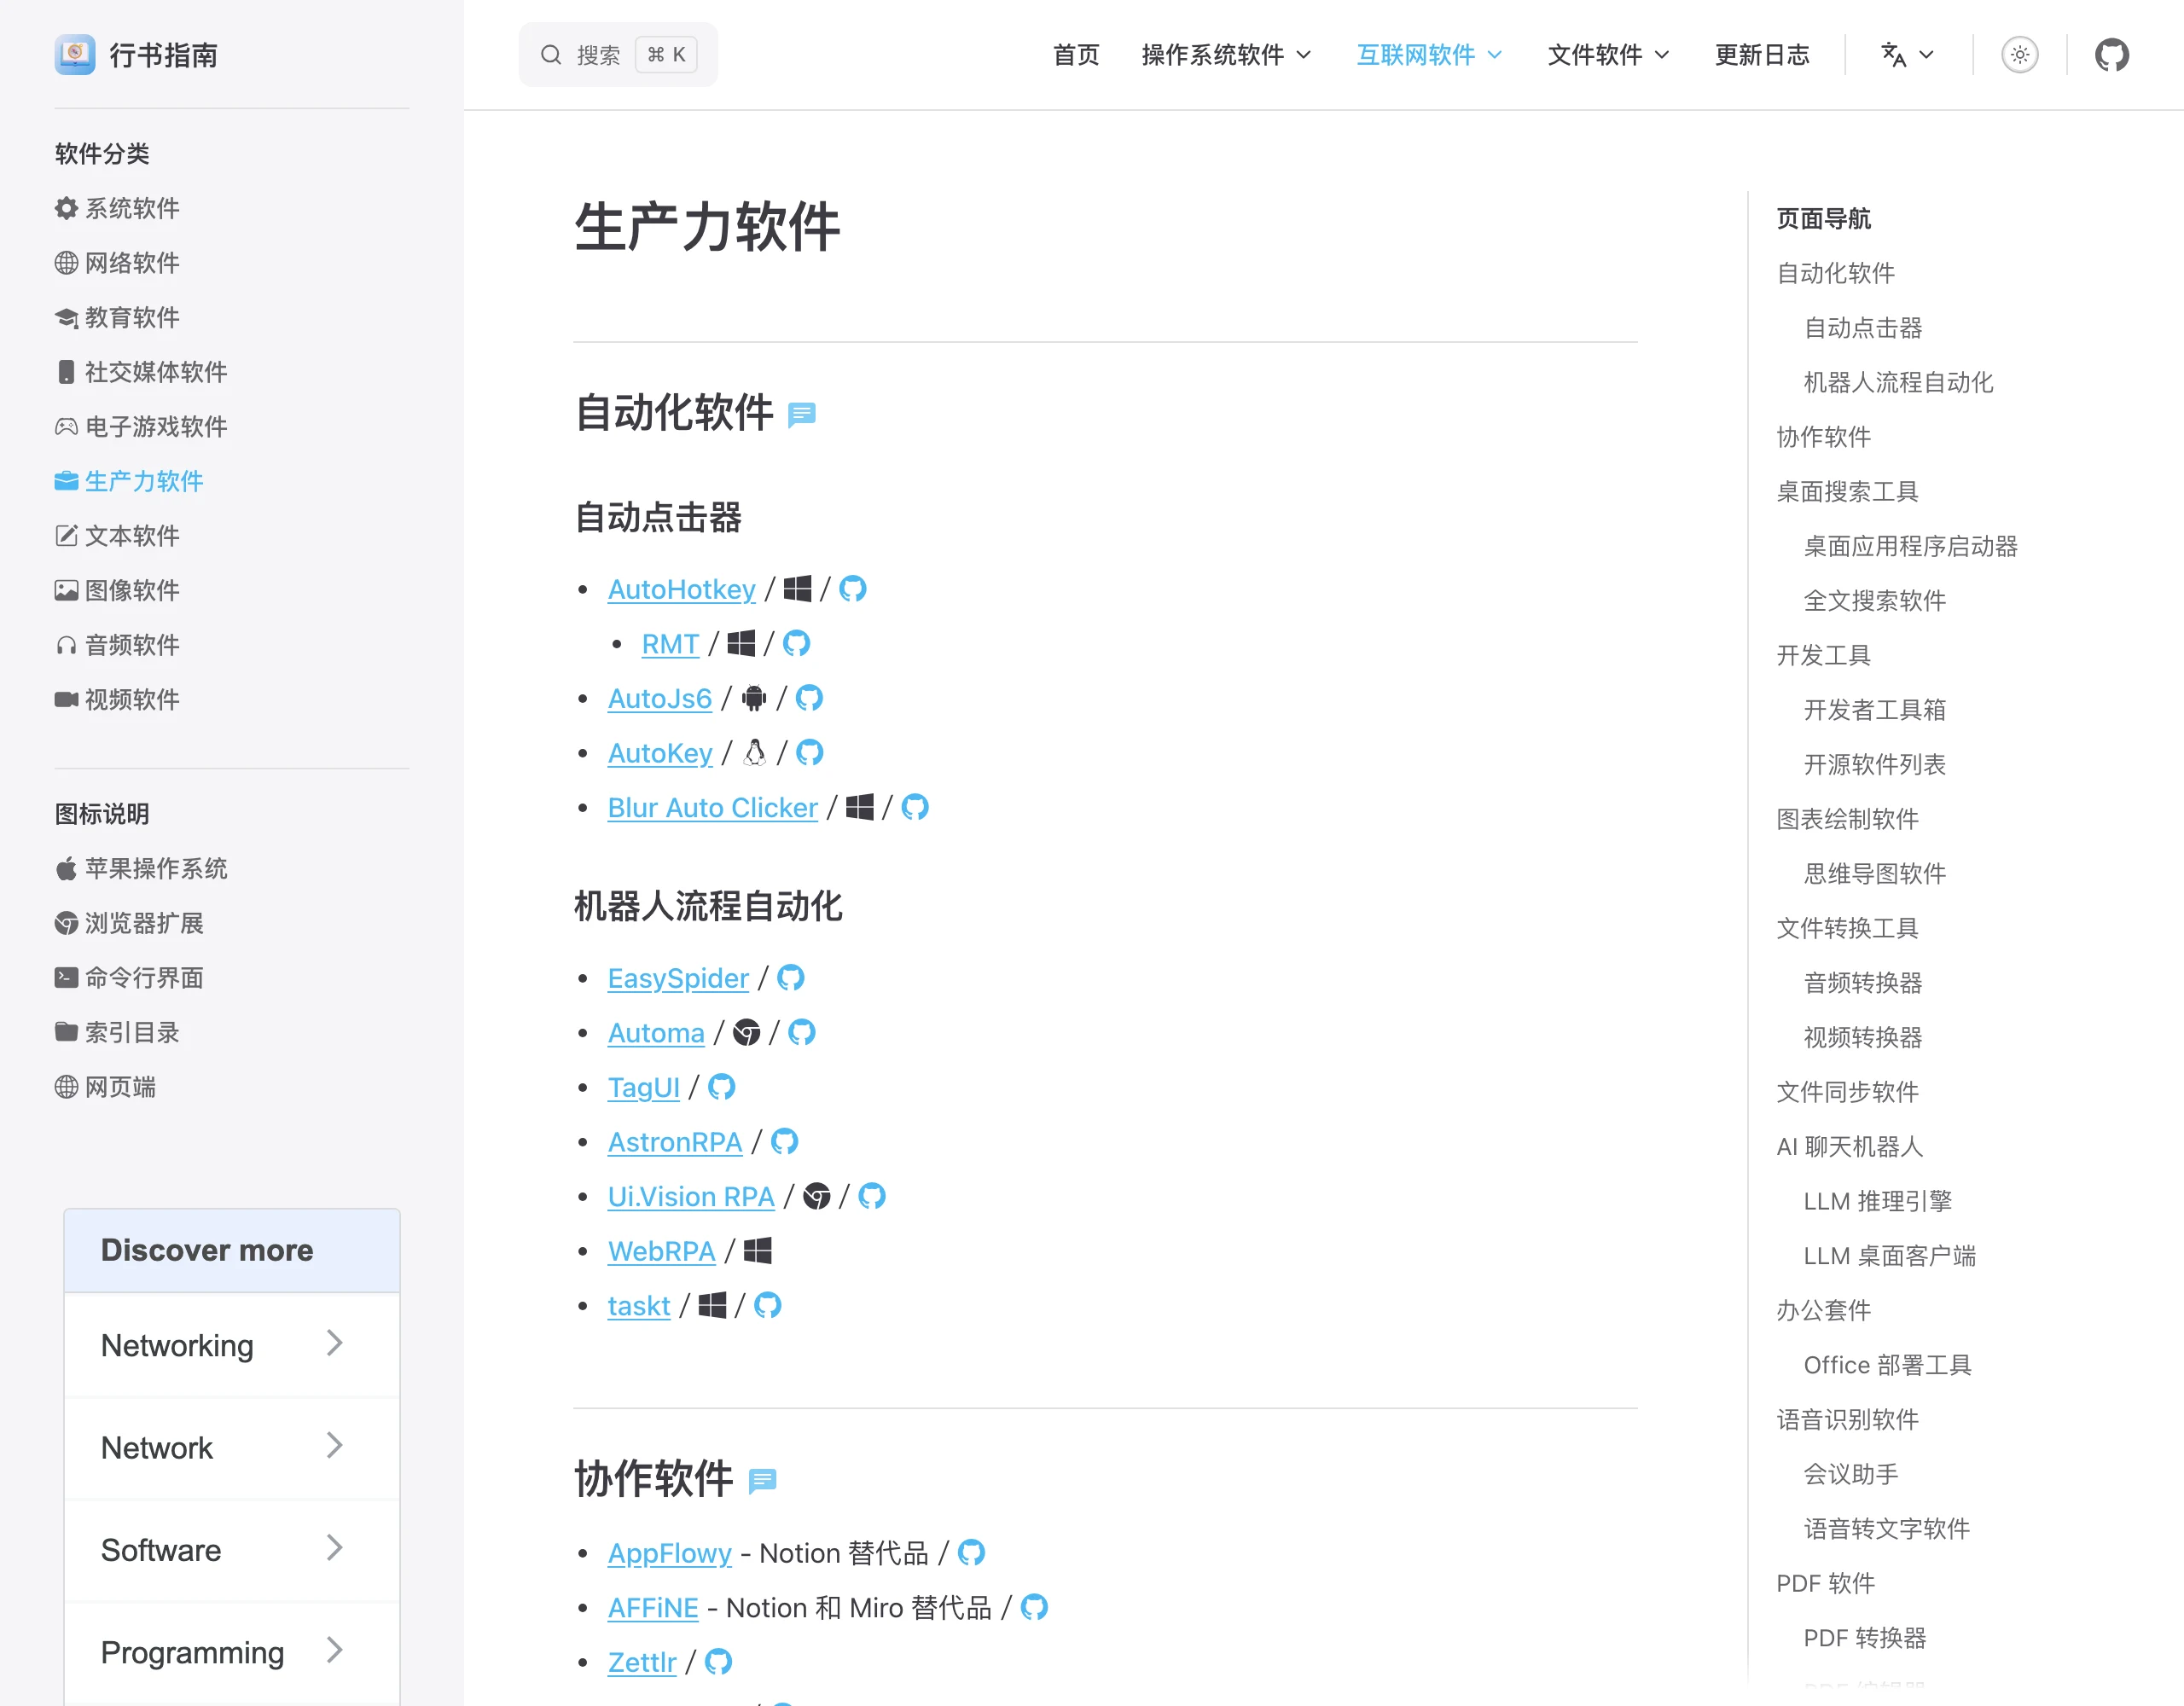Open the language selector dropdown

click(x=1907, y=55)
